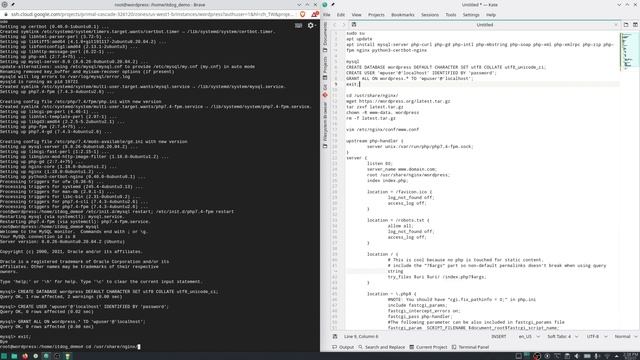Open the Help menu in Kate
This screenshot has width=640, height=360.
tap(491, 15)
